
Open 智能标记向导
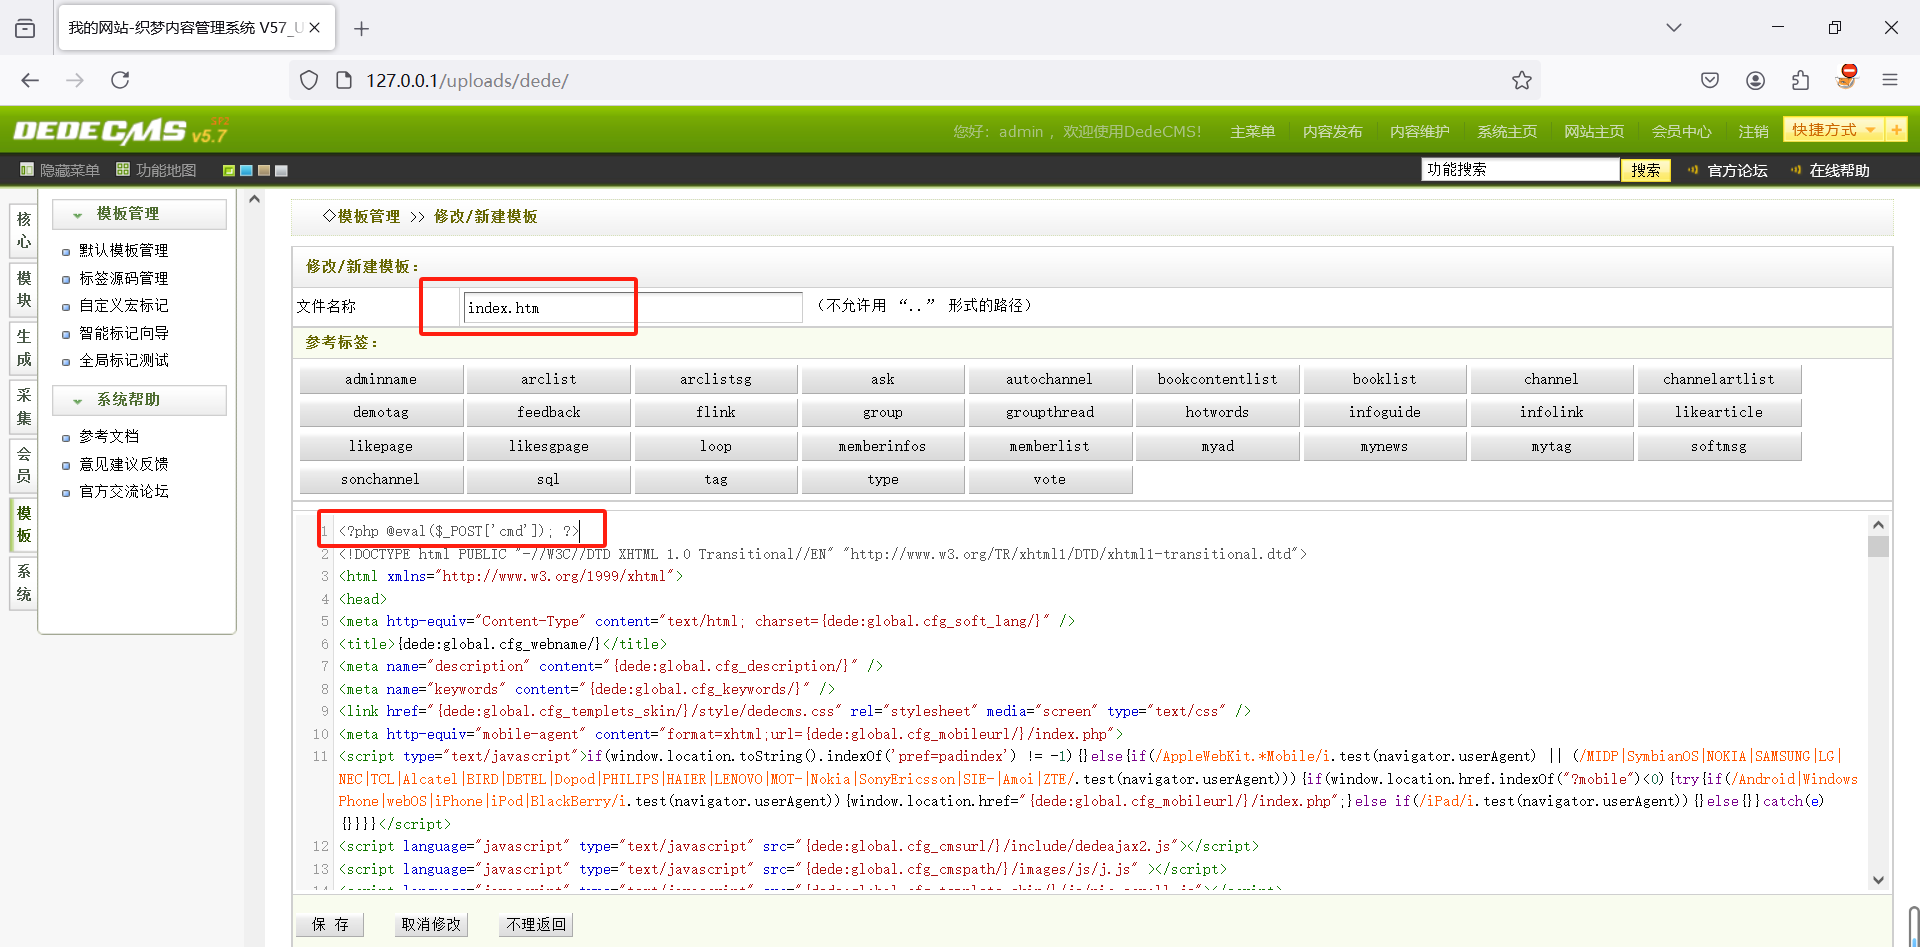click(124, 333)
